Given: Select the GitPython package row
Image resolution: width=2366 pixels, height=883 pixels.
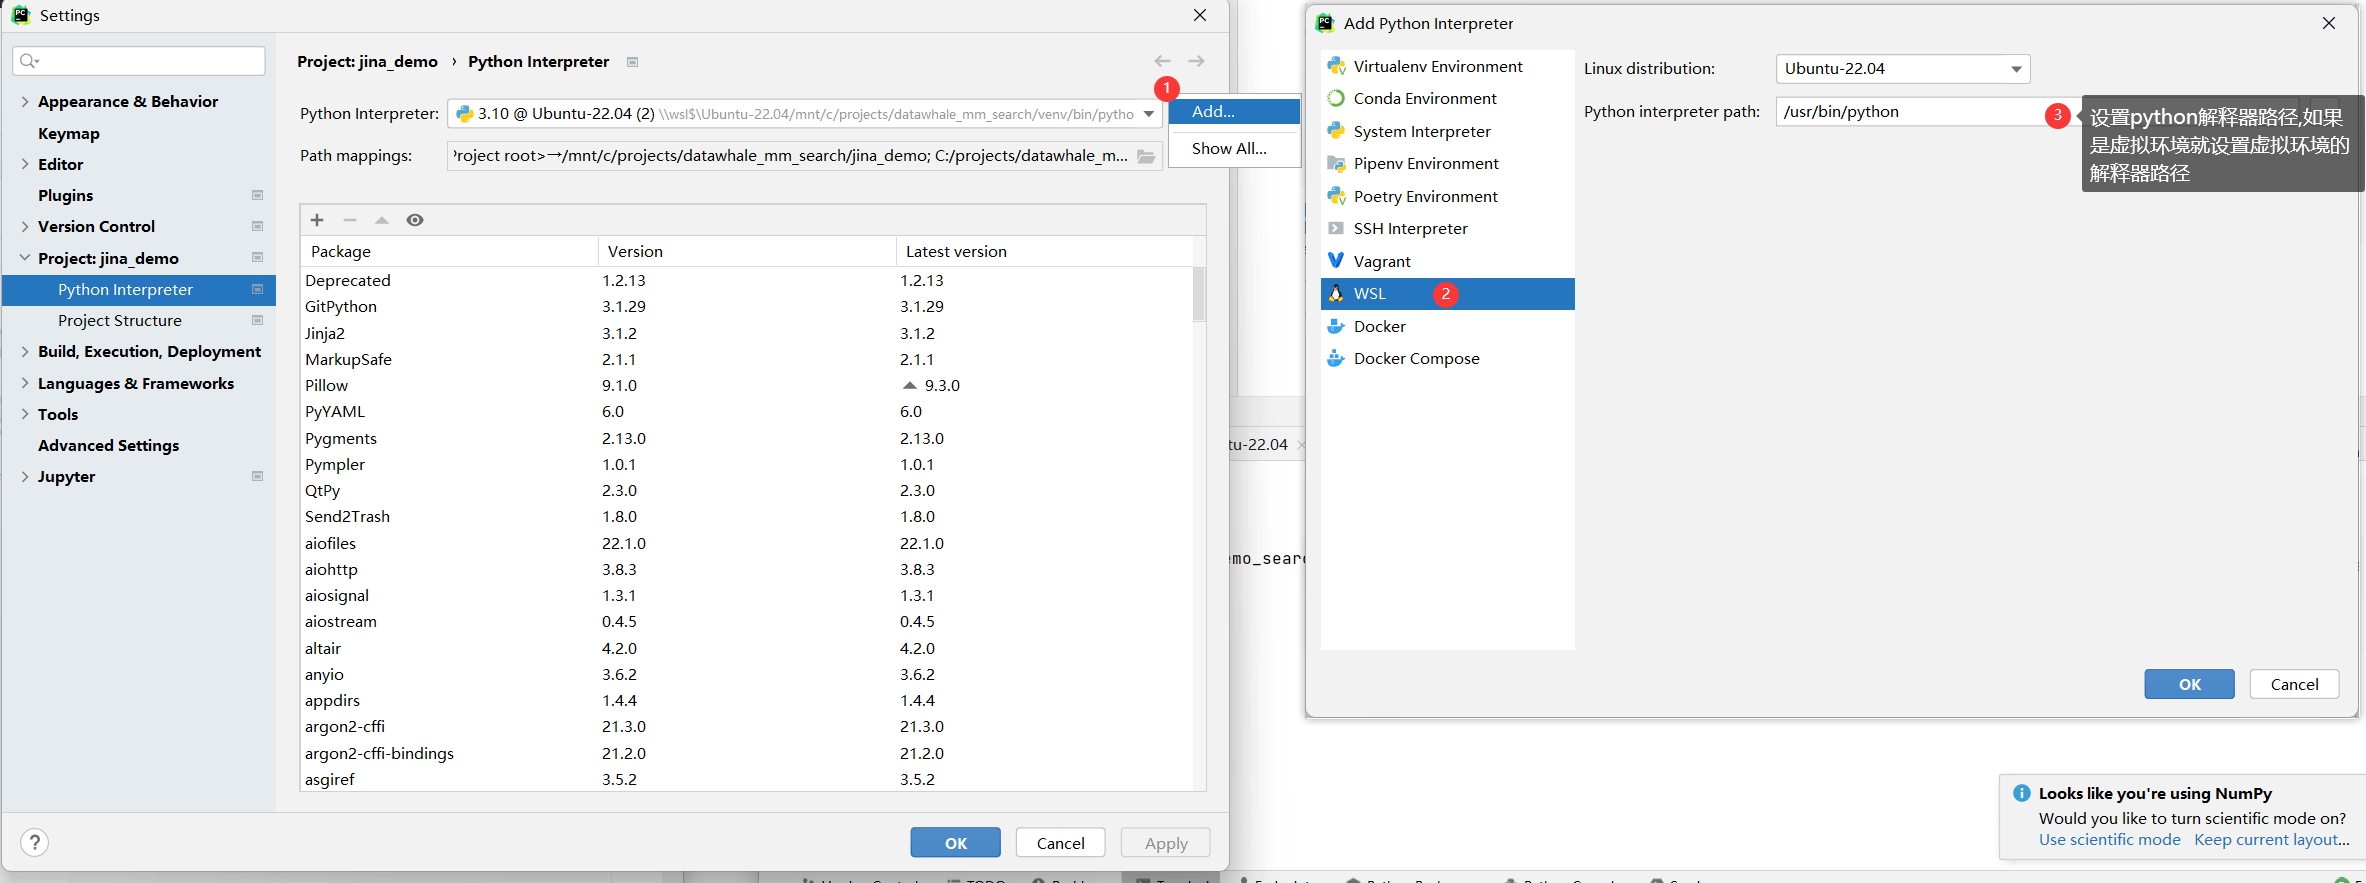Looking at the screenshot, I should (x=746, y=306).
